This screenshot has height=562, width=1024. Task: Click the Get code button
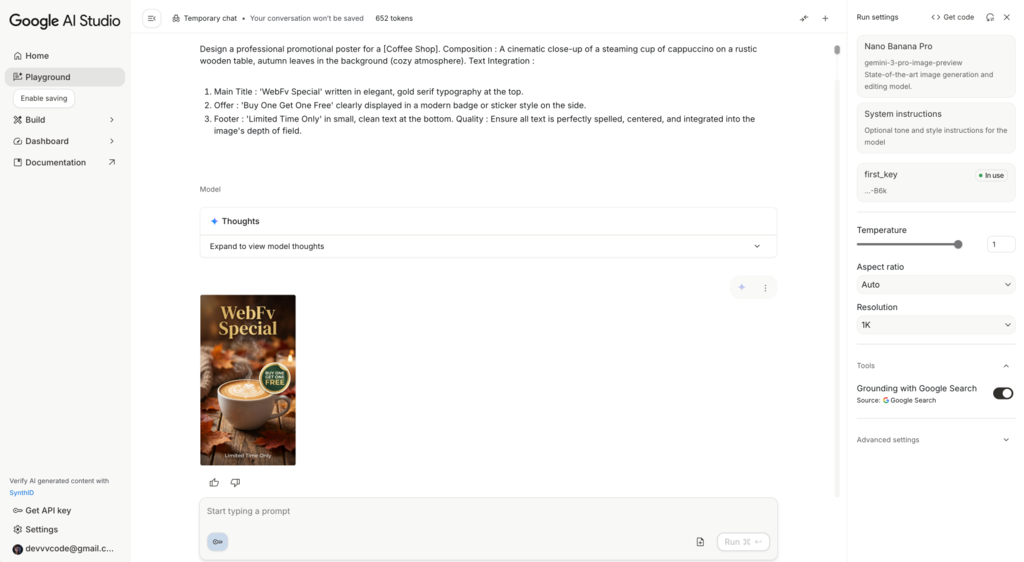[952, 18]
